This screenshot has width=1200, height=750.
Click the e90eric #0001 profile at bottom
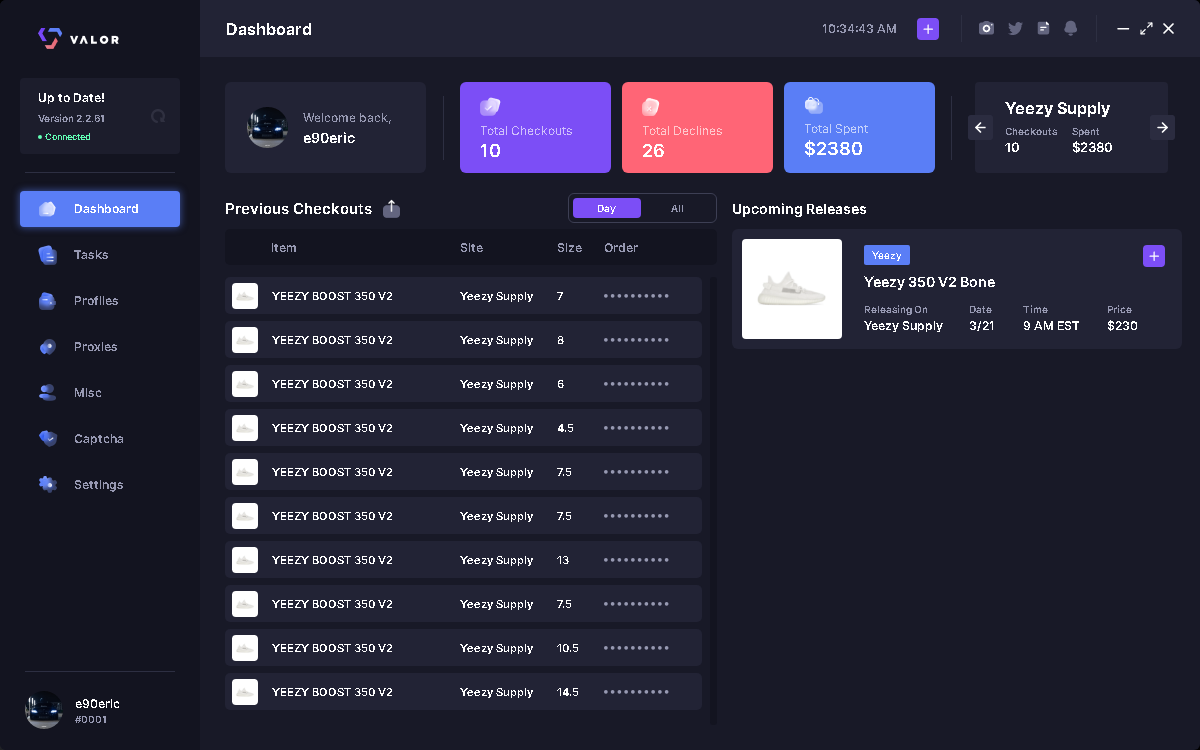click(x=75, y=710)
